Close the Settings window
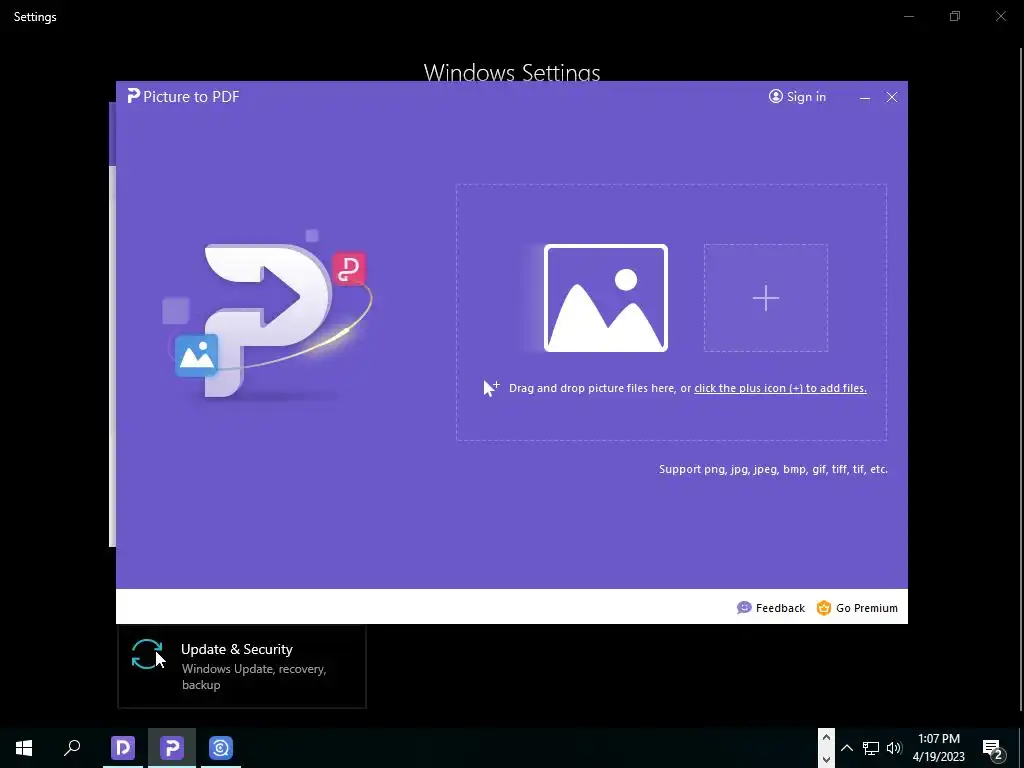 [1000, 16]
